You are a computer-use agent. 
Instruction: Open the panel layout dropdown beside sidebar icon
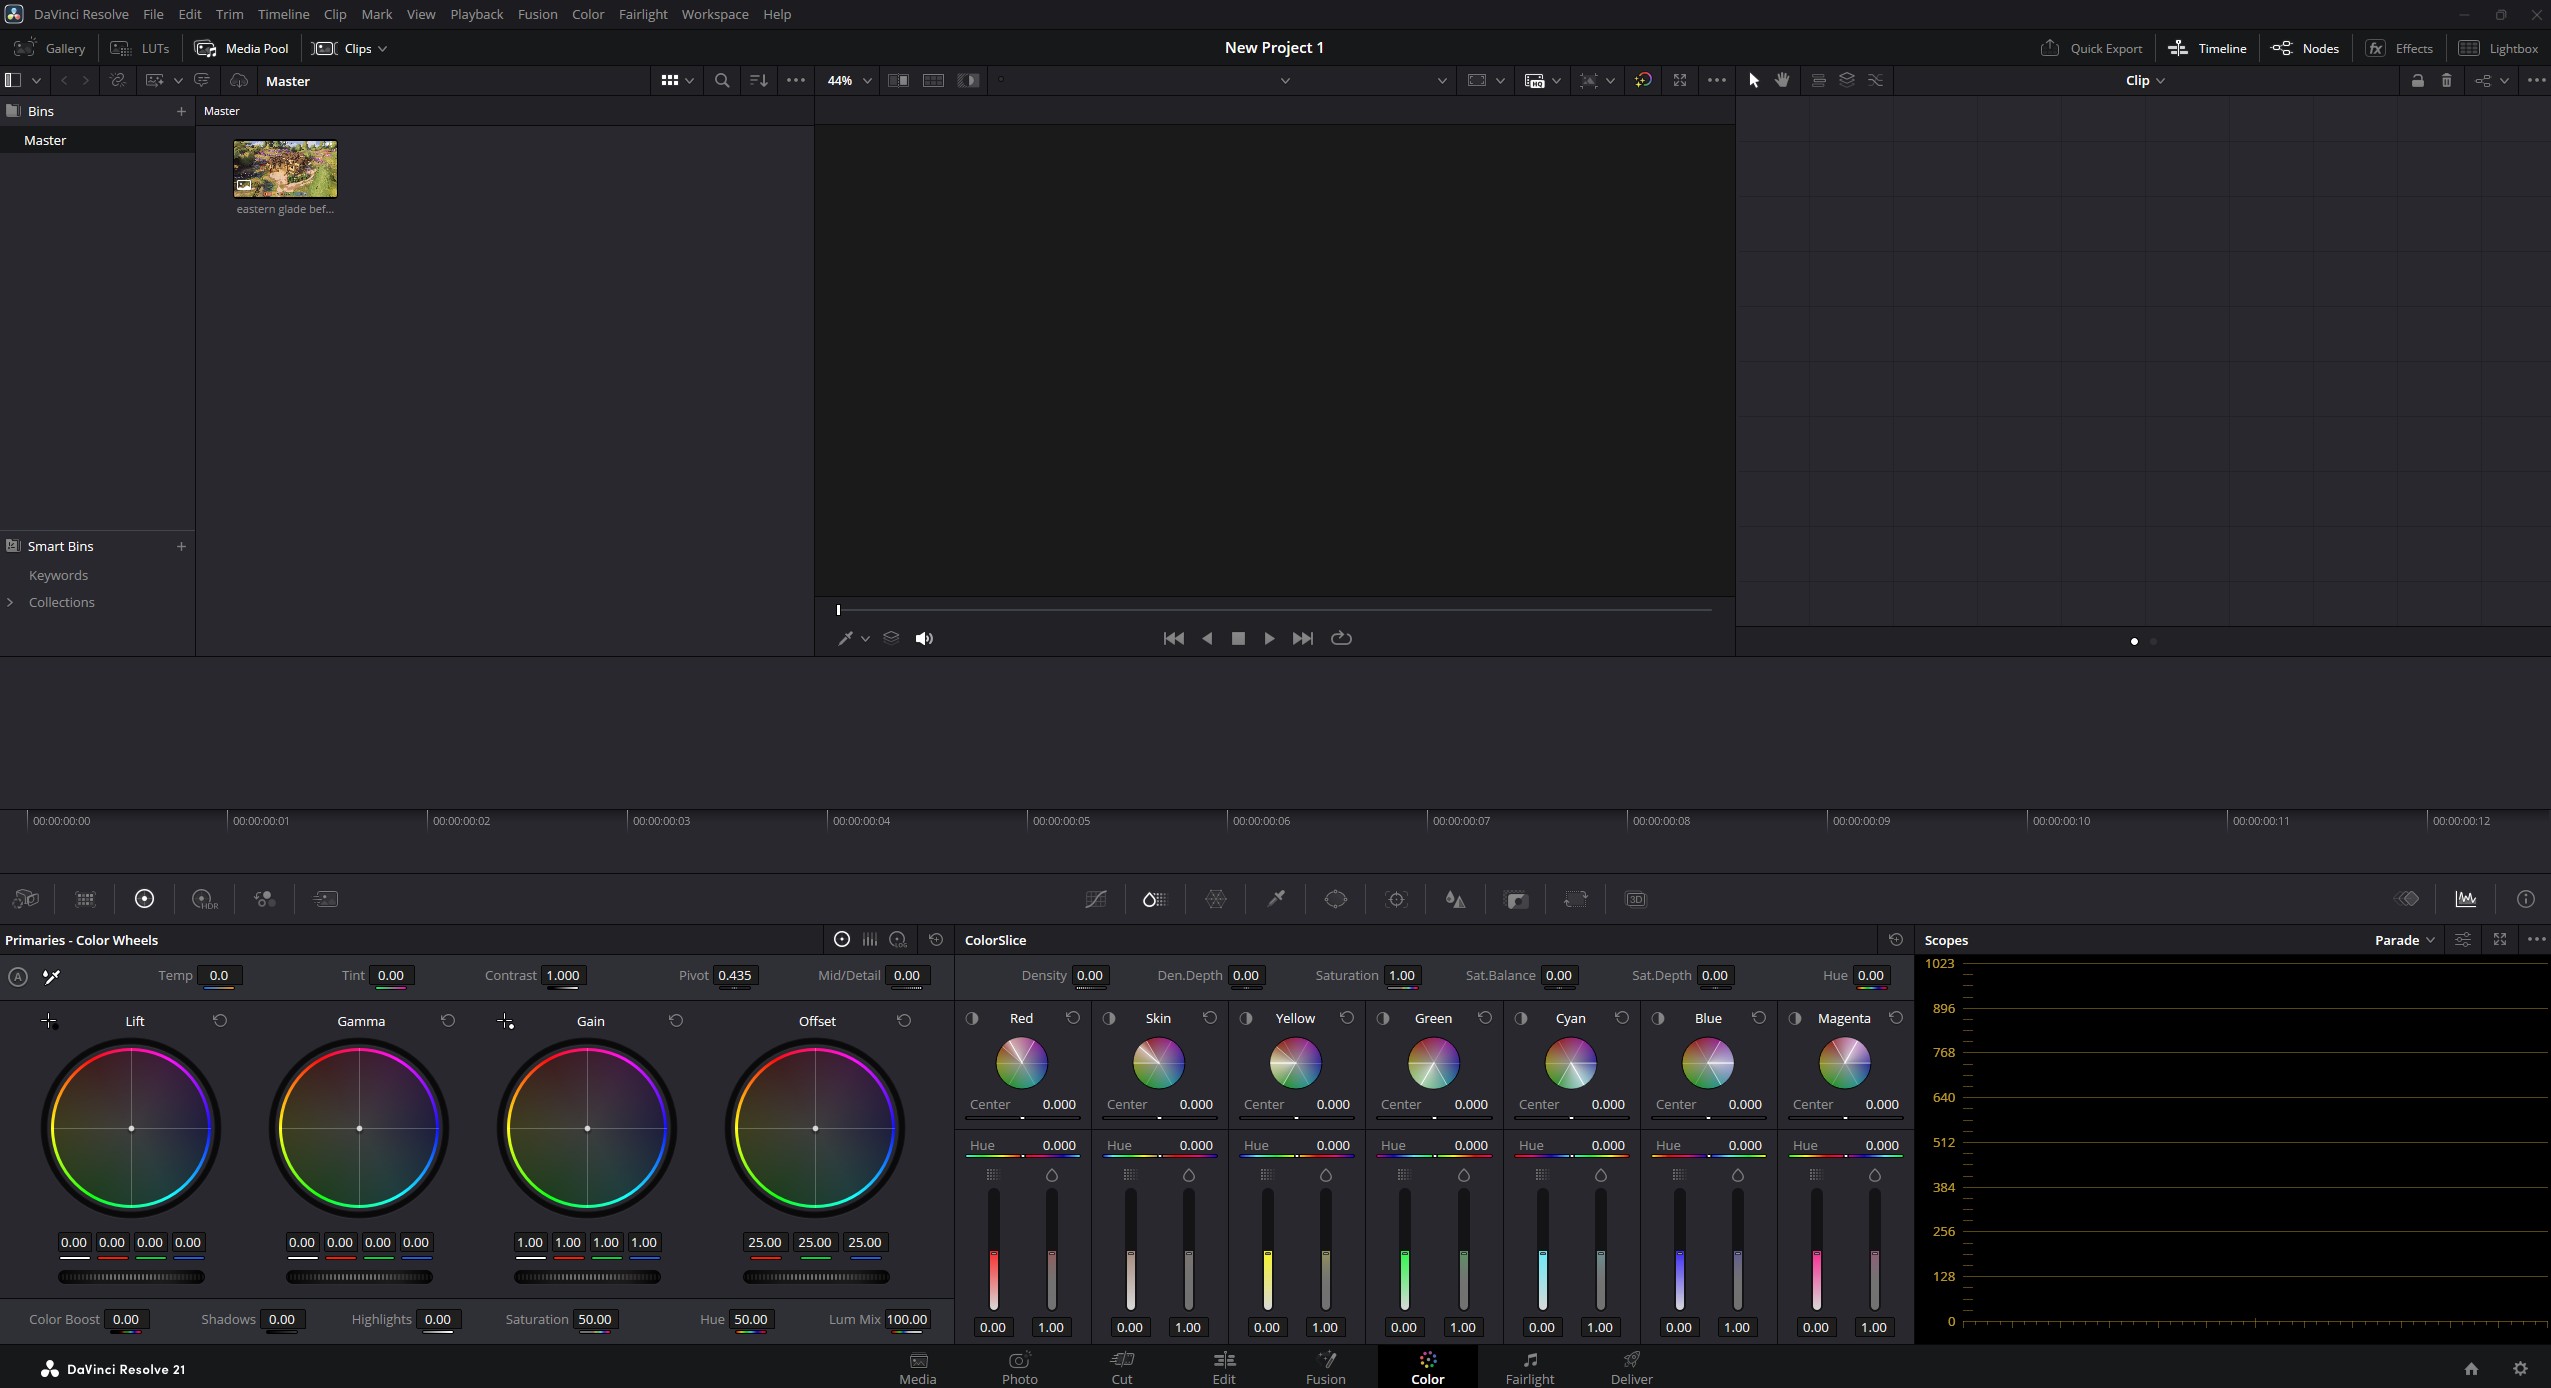click(x=36, y=80)
